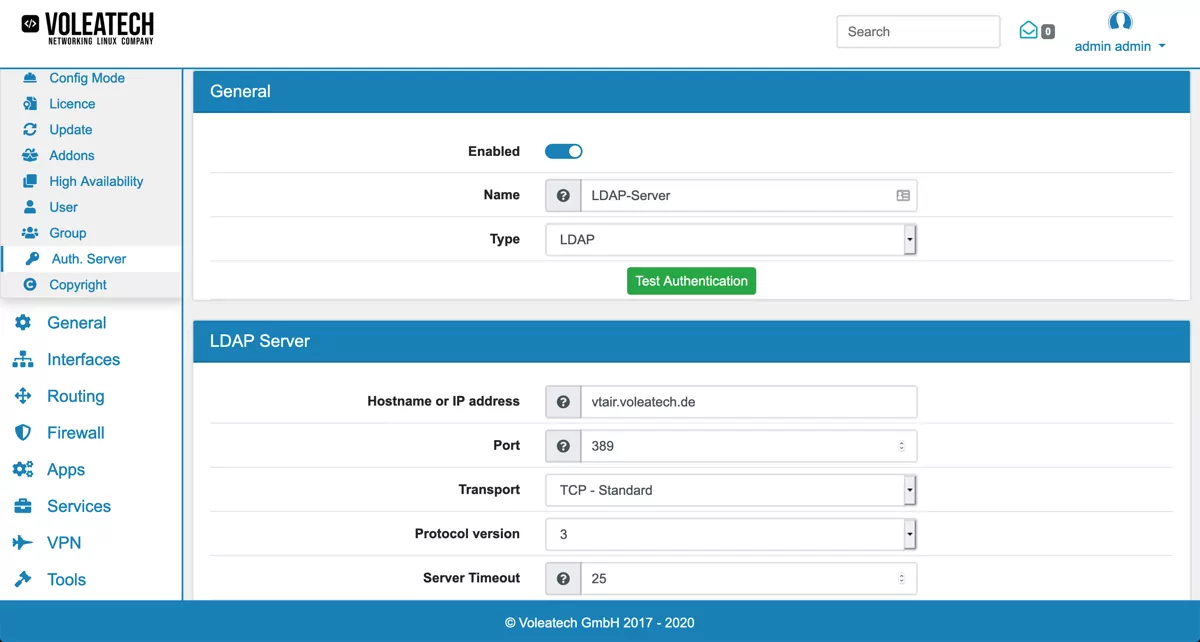Open the Config Mode section

pos(86,77)
